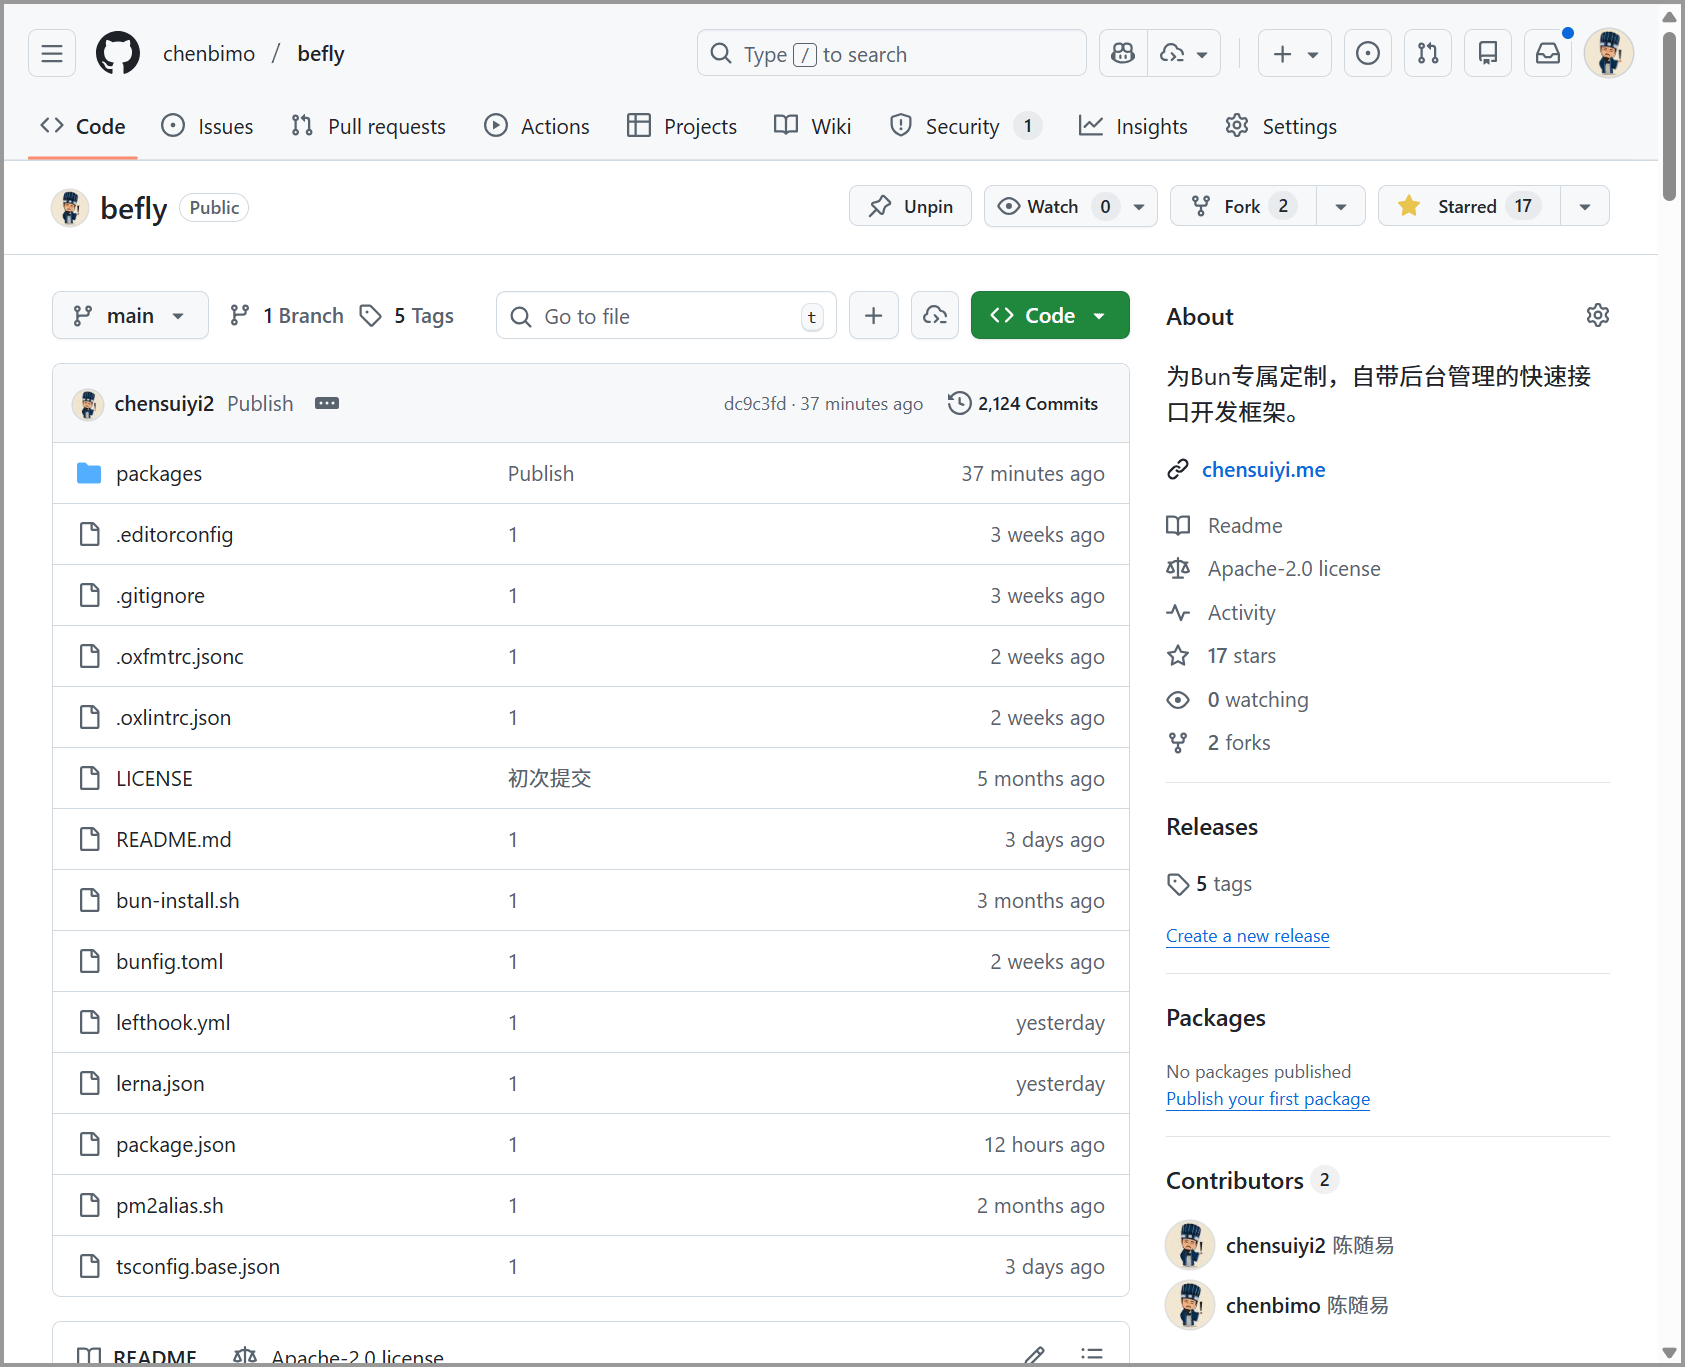Fork the befly repository
This screenshot has height=1367, width=1685.
[1243, 206]
